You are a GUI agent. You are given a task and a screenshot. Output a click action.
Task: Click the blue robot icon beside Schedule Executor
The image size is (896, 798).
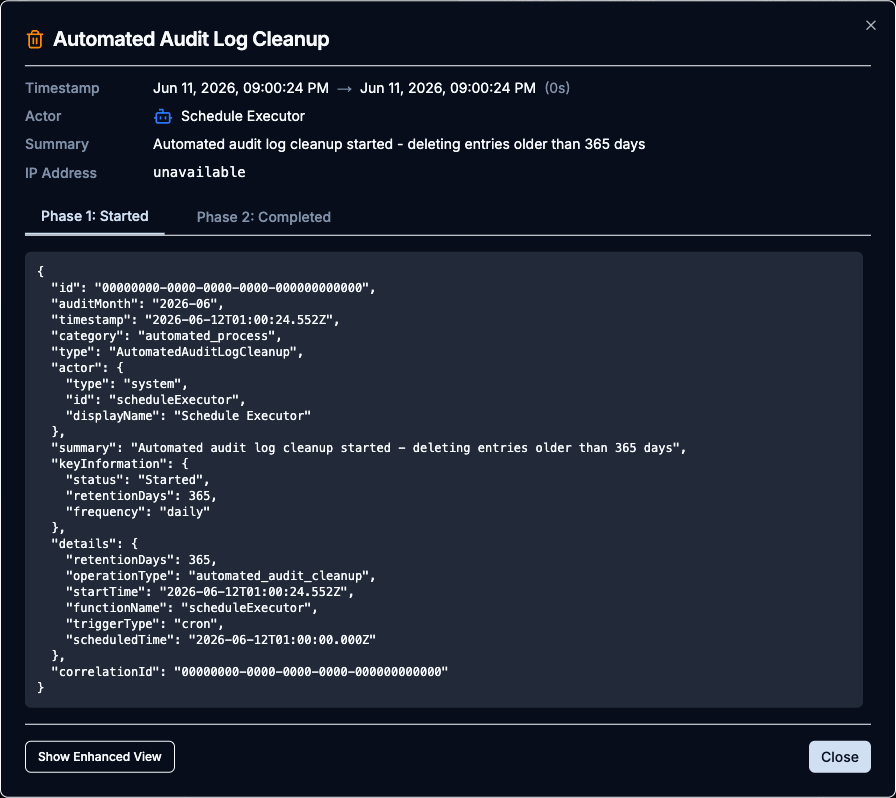[x=163, y=117]
